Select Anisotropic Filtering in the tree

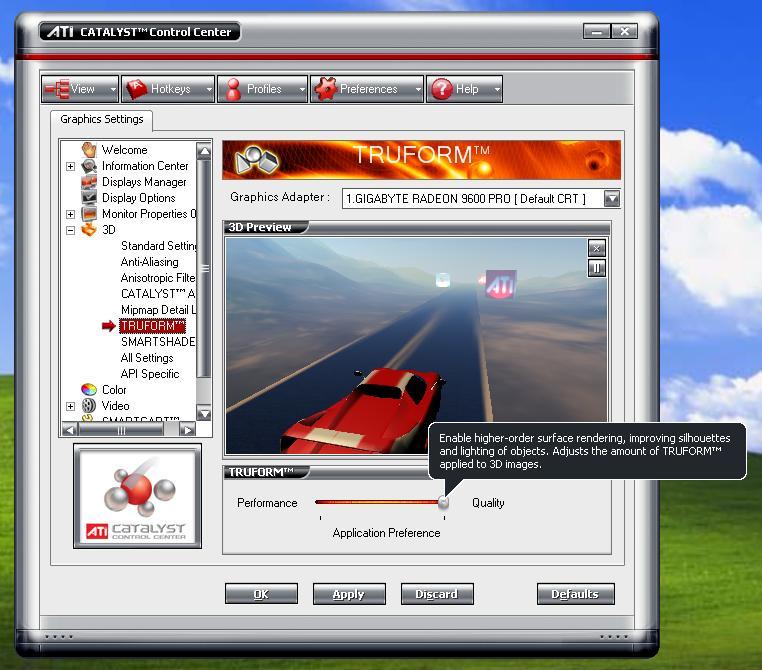pyautogui.click(x=158, y=278)
